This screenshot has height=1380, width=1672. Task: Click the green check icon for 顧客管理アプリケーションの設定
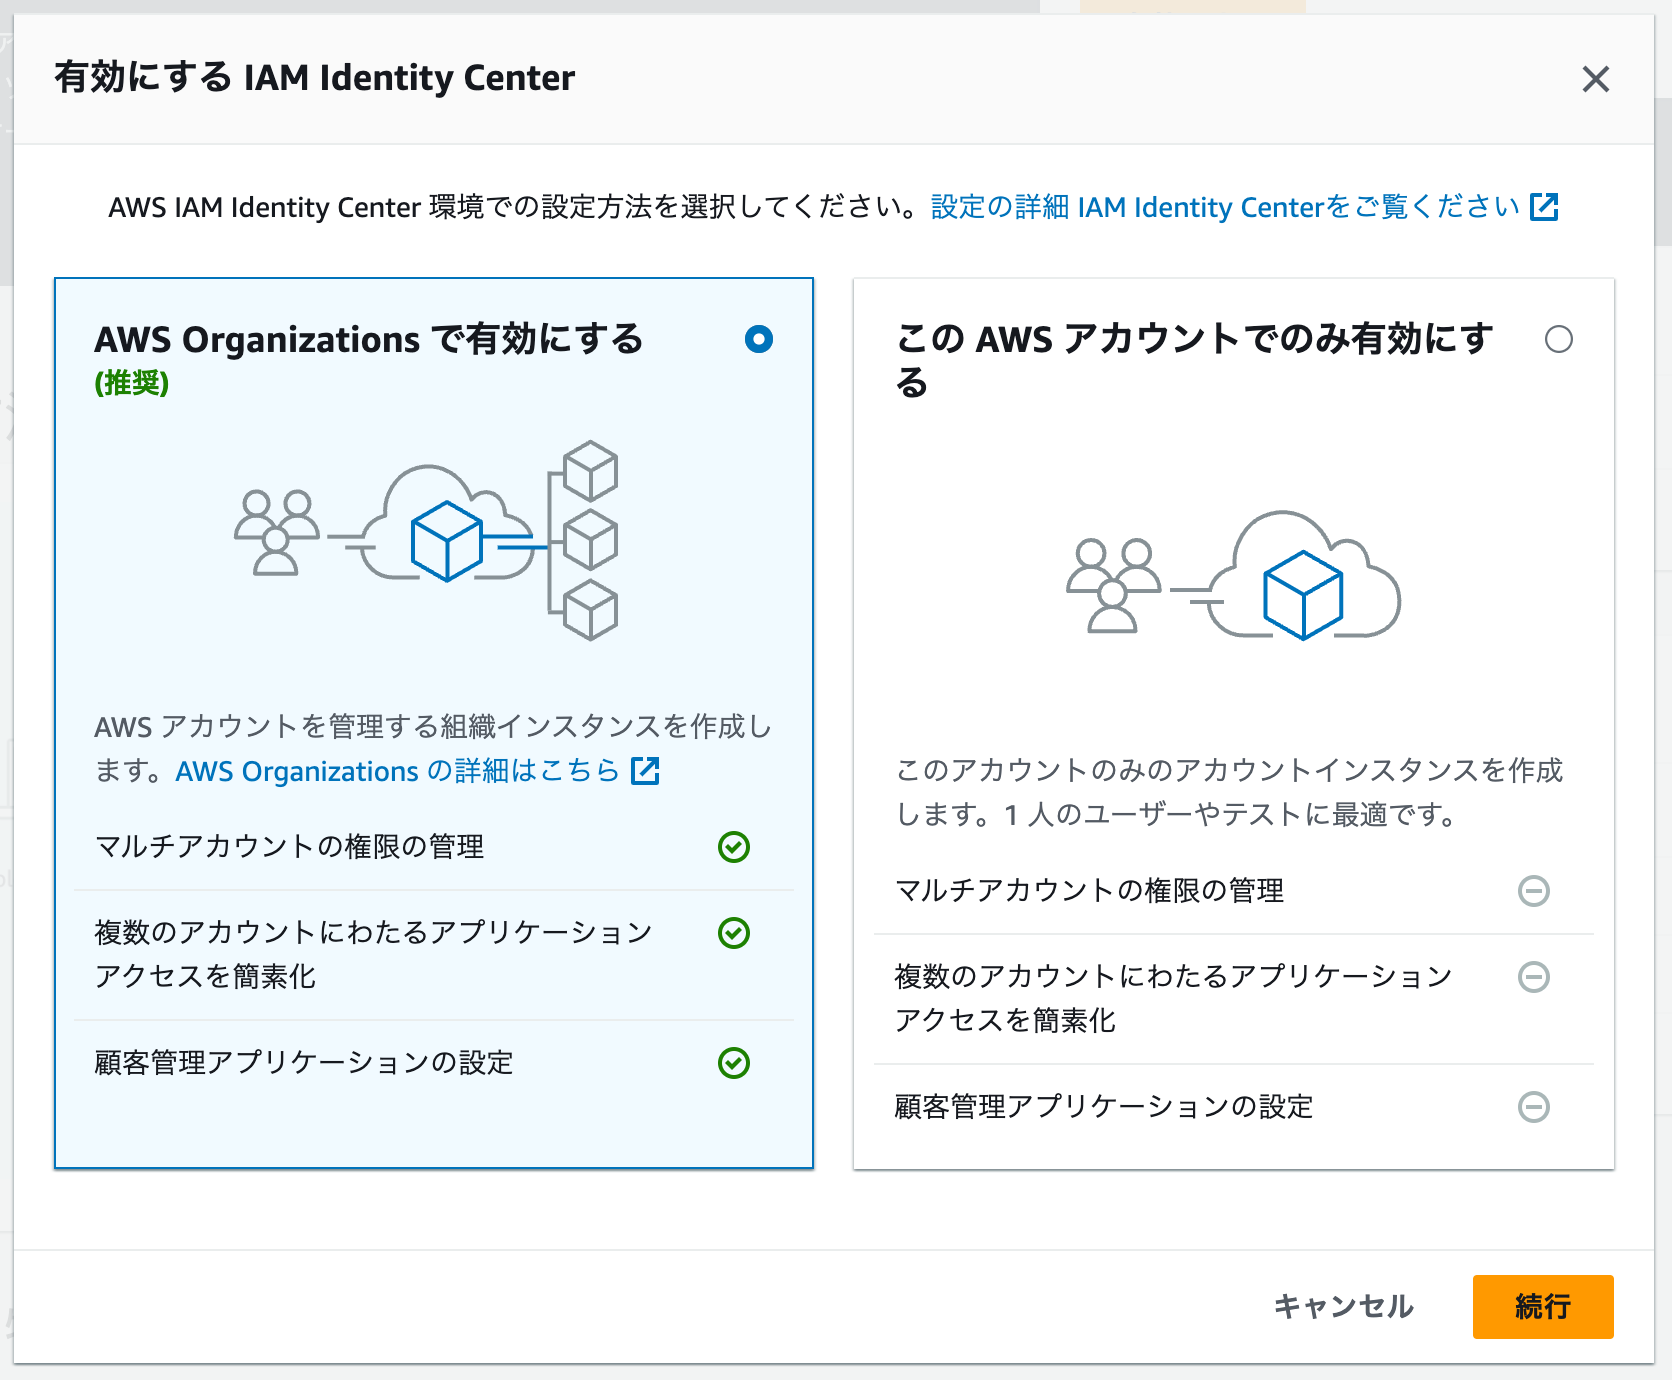click(735, 1063)
